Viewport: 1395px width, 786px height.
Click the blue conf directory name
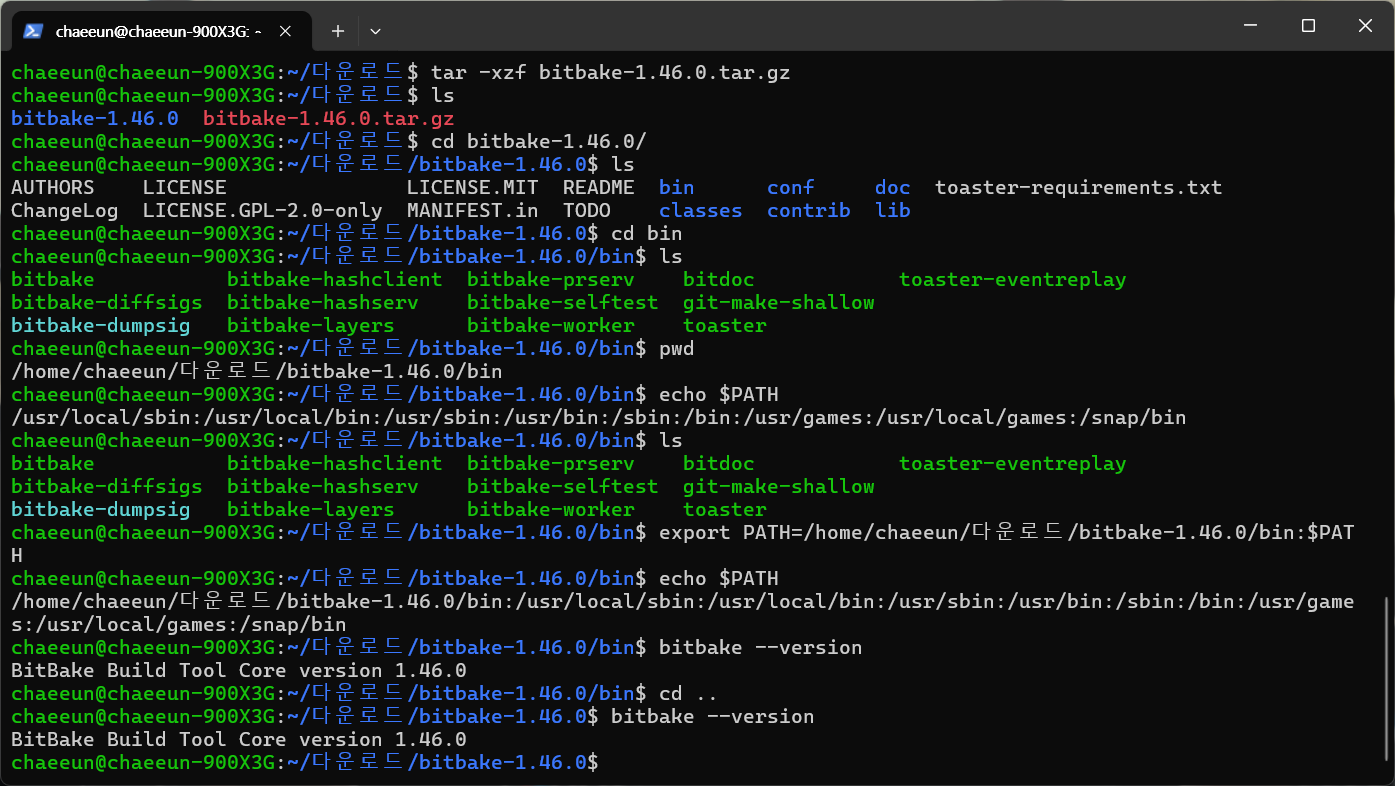tap(791, 187)
